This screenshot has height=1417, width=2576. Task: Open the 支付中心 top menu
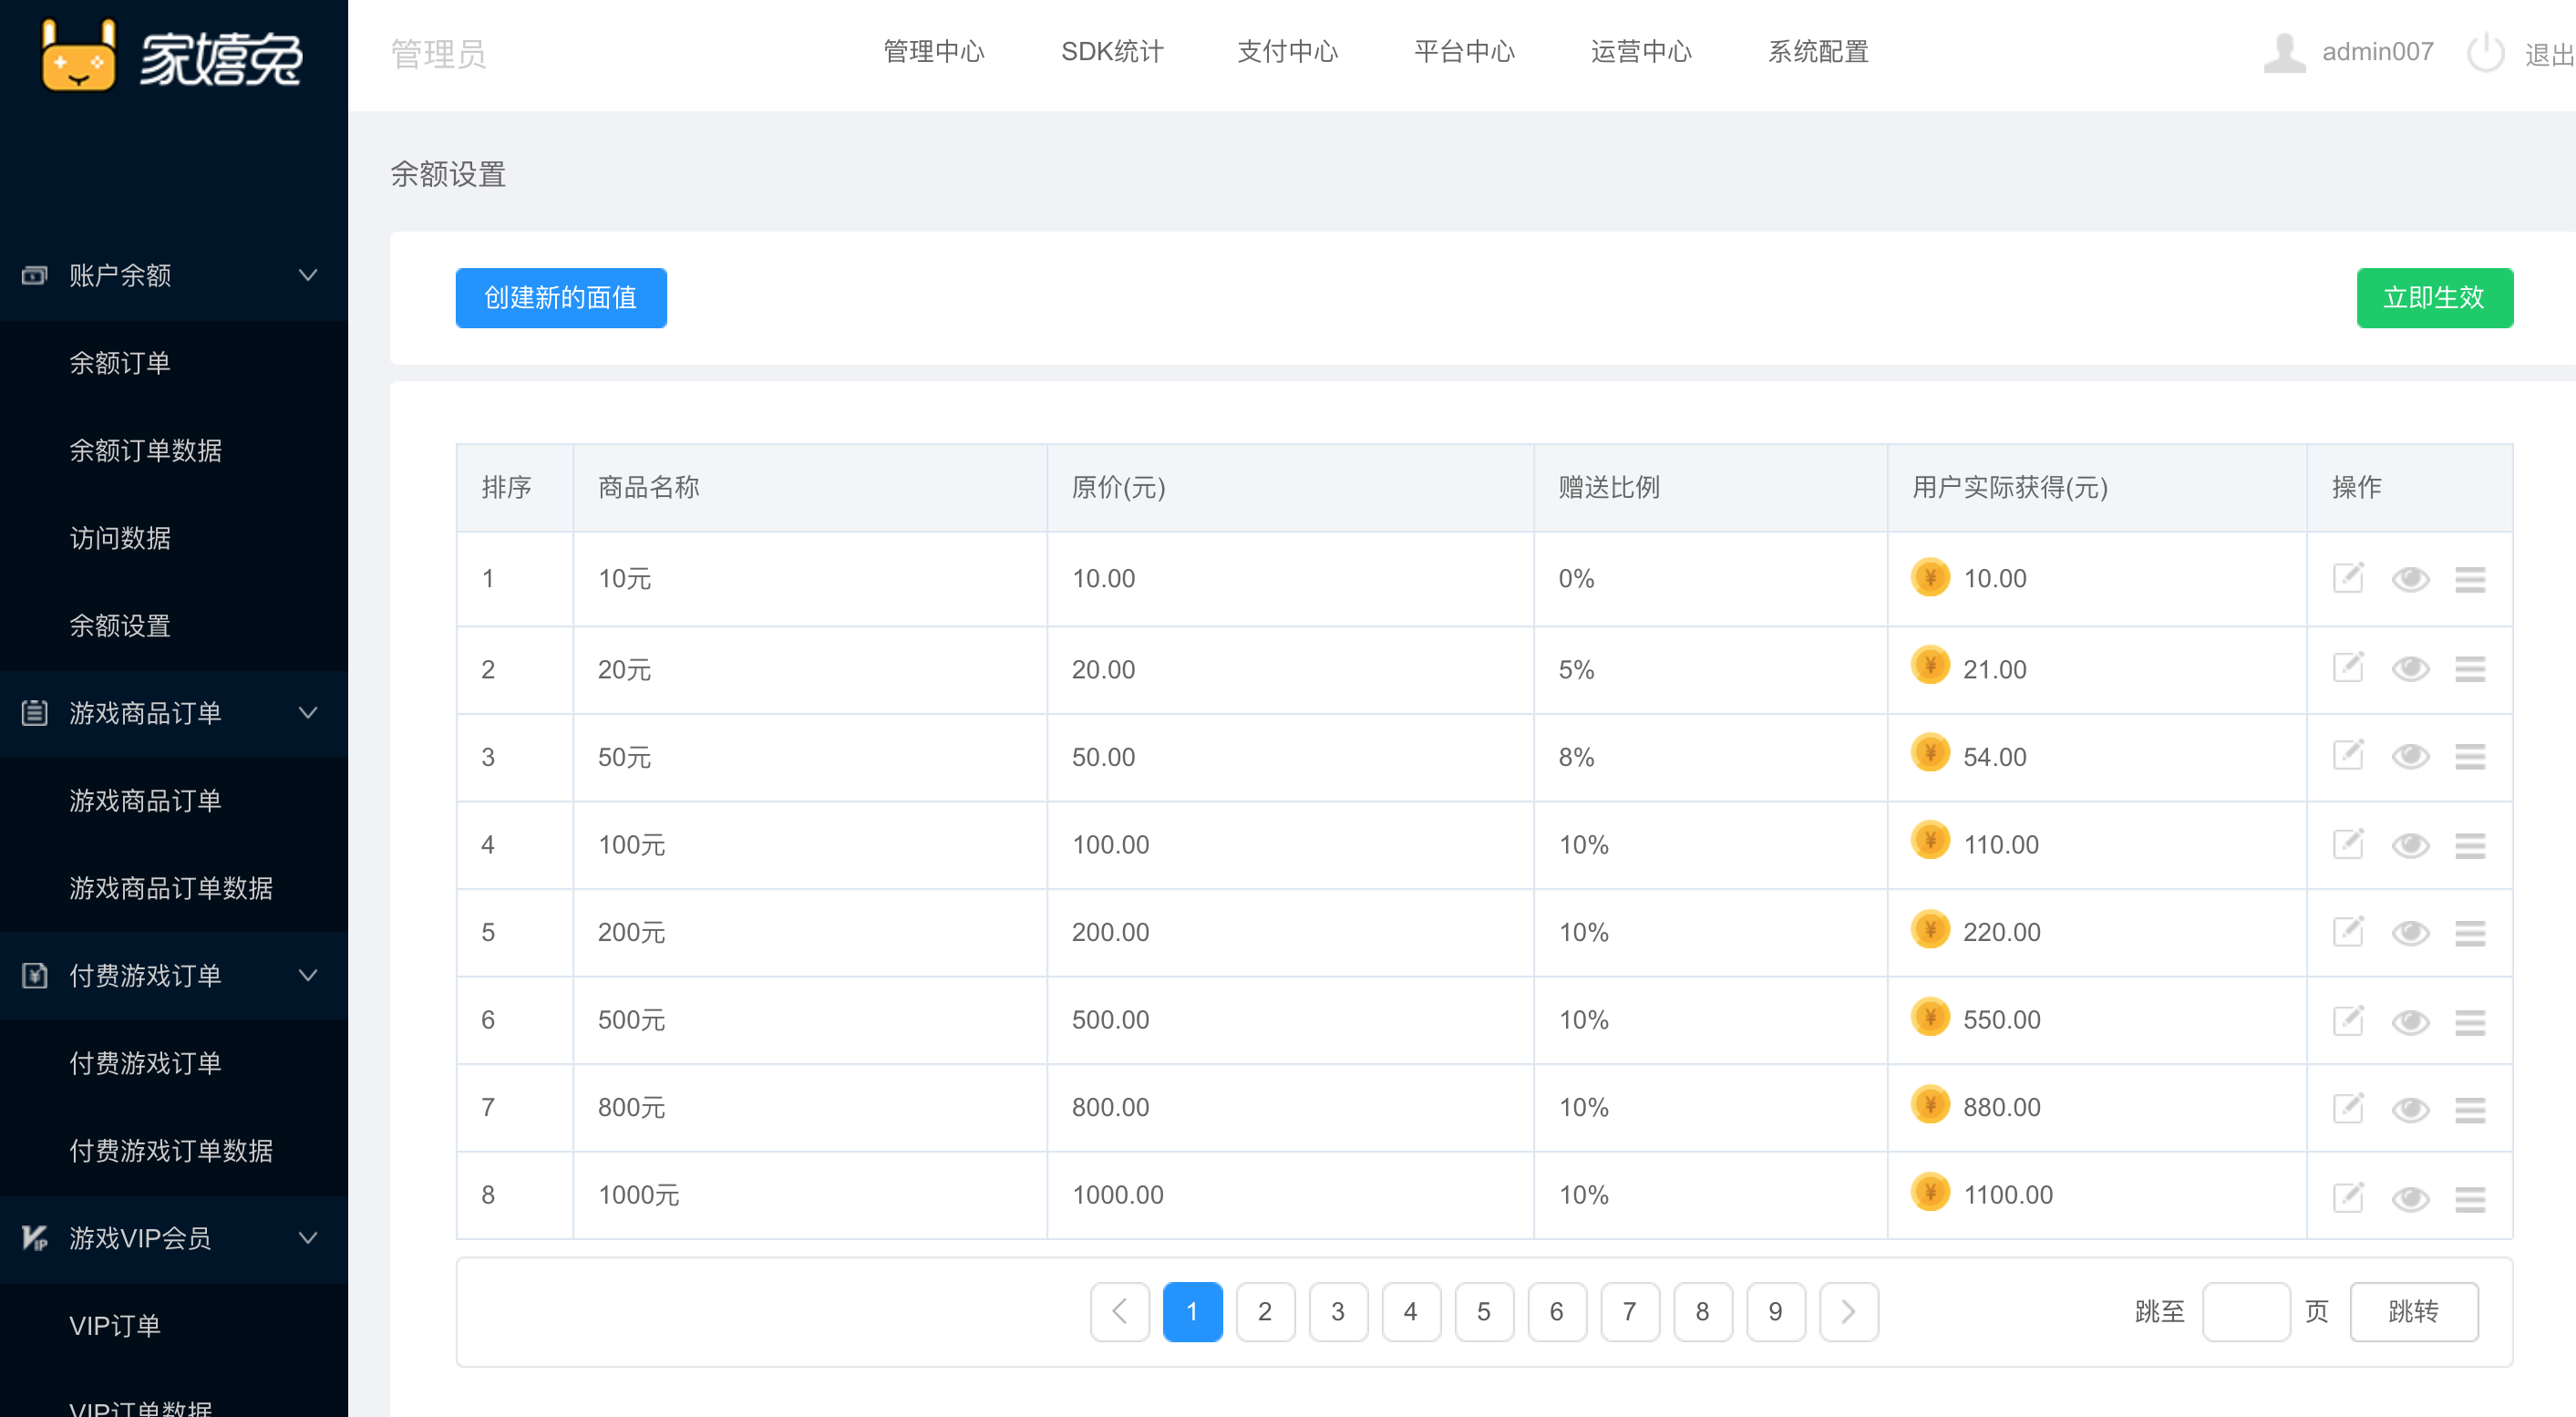1287,52
